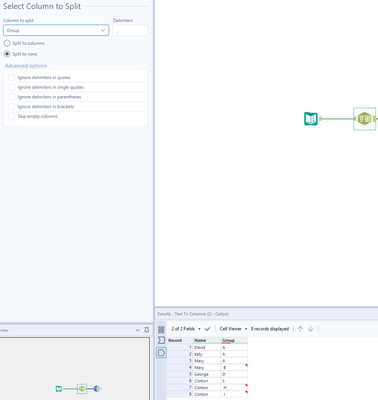Click record number 1 row header

pos(180,347)
